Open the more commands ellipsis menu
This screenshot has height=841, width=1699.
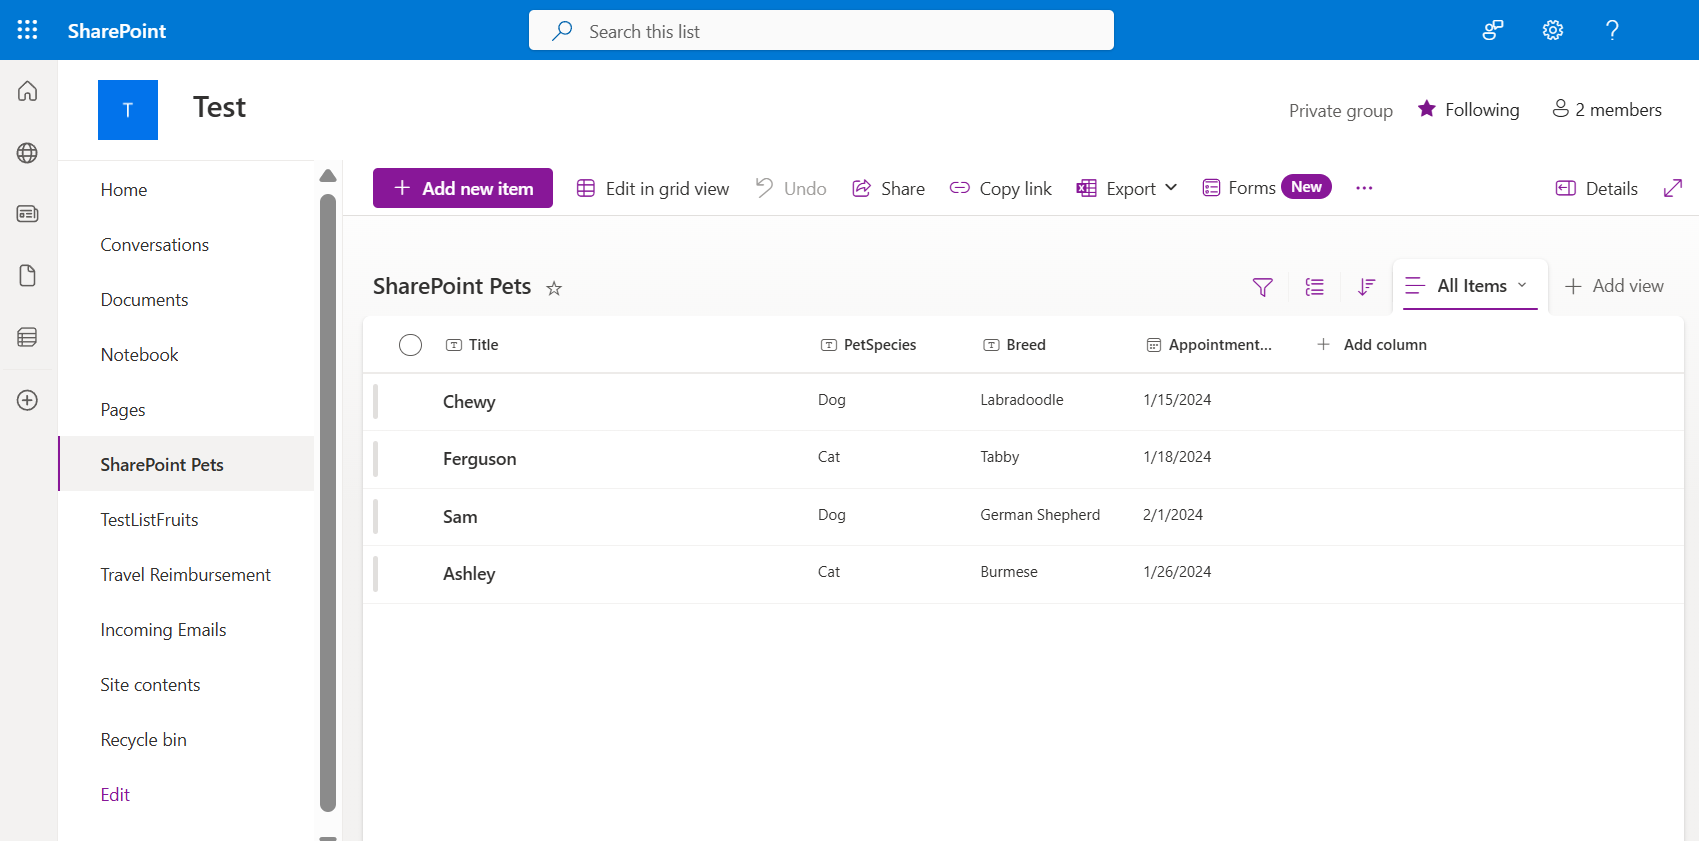[x=1364, y=188]
